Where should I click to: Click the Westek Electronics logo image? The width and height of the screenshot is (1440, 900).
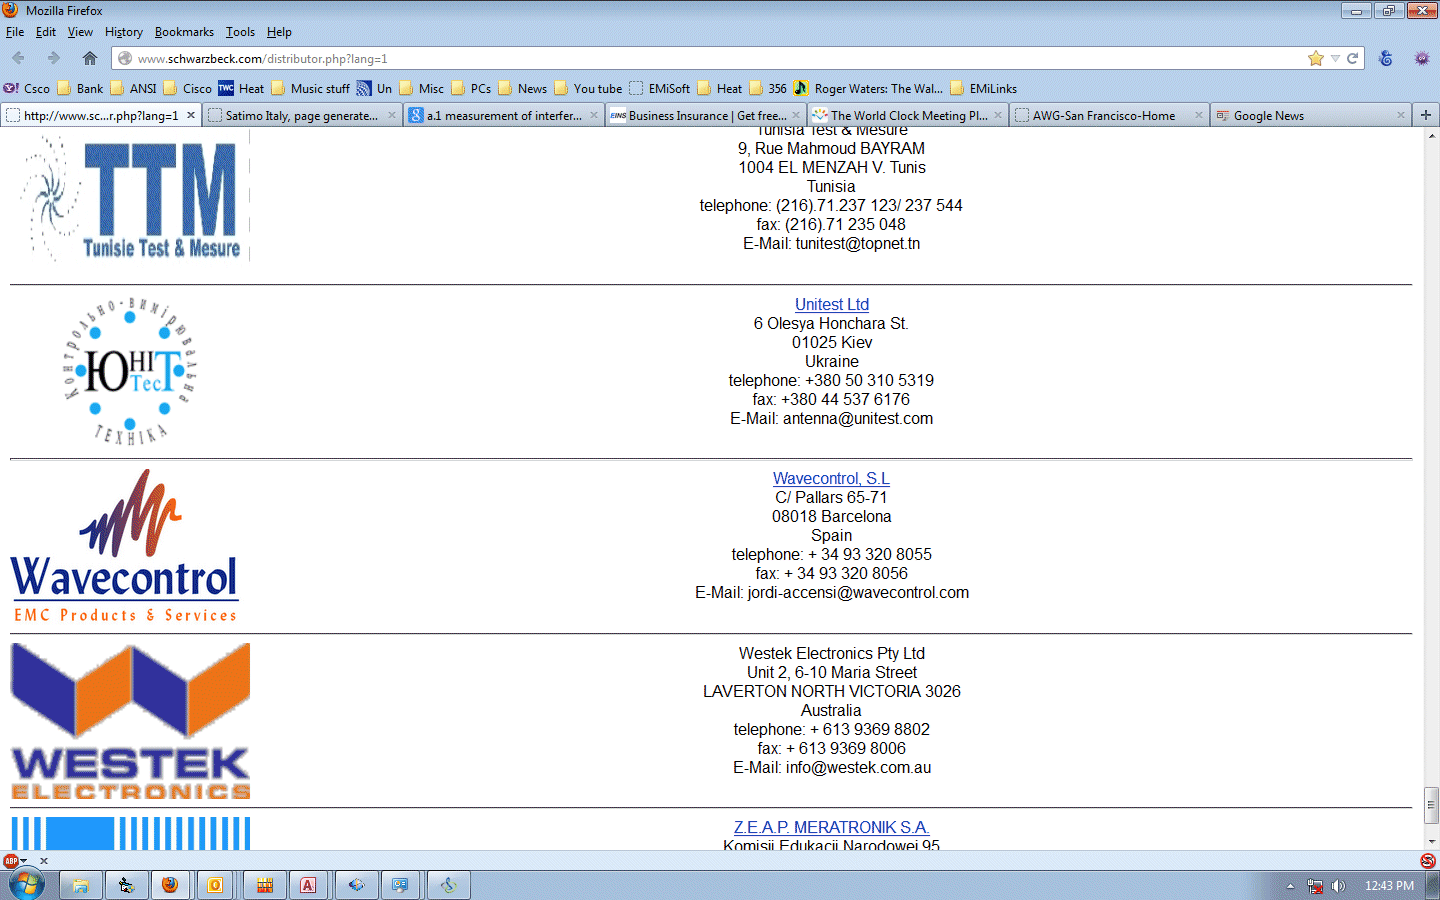point(130,721)
